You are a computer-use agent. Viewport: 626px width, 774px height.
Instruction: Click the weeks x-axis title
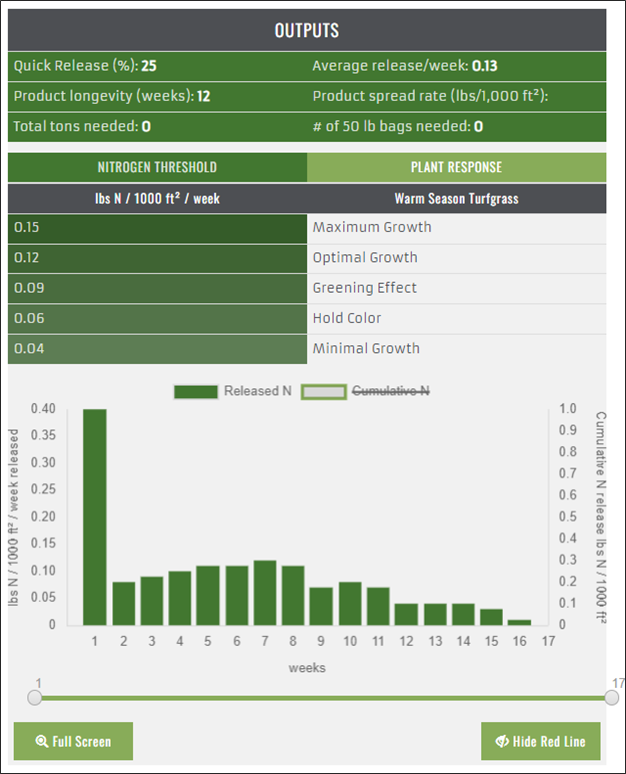[307, 668]
